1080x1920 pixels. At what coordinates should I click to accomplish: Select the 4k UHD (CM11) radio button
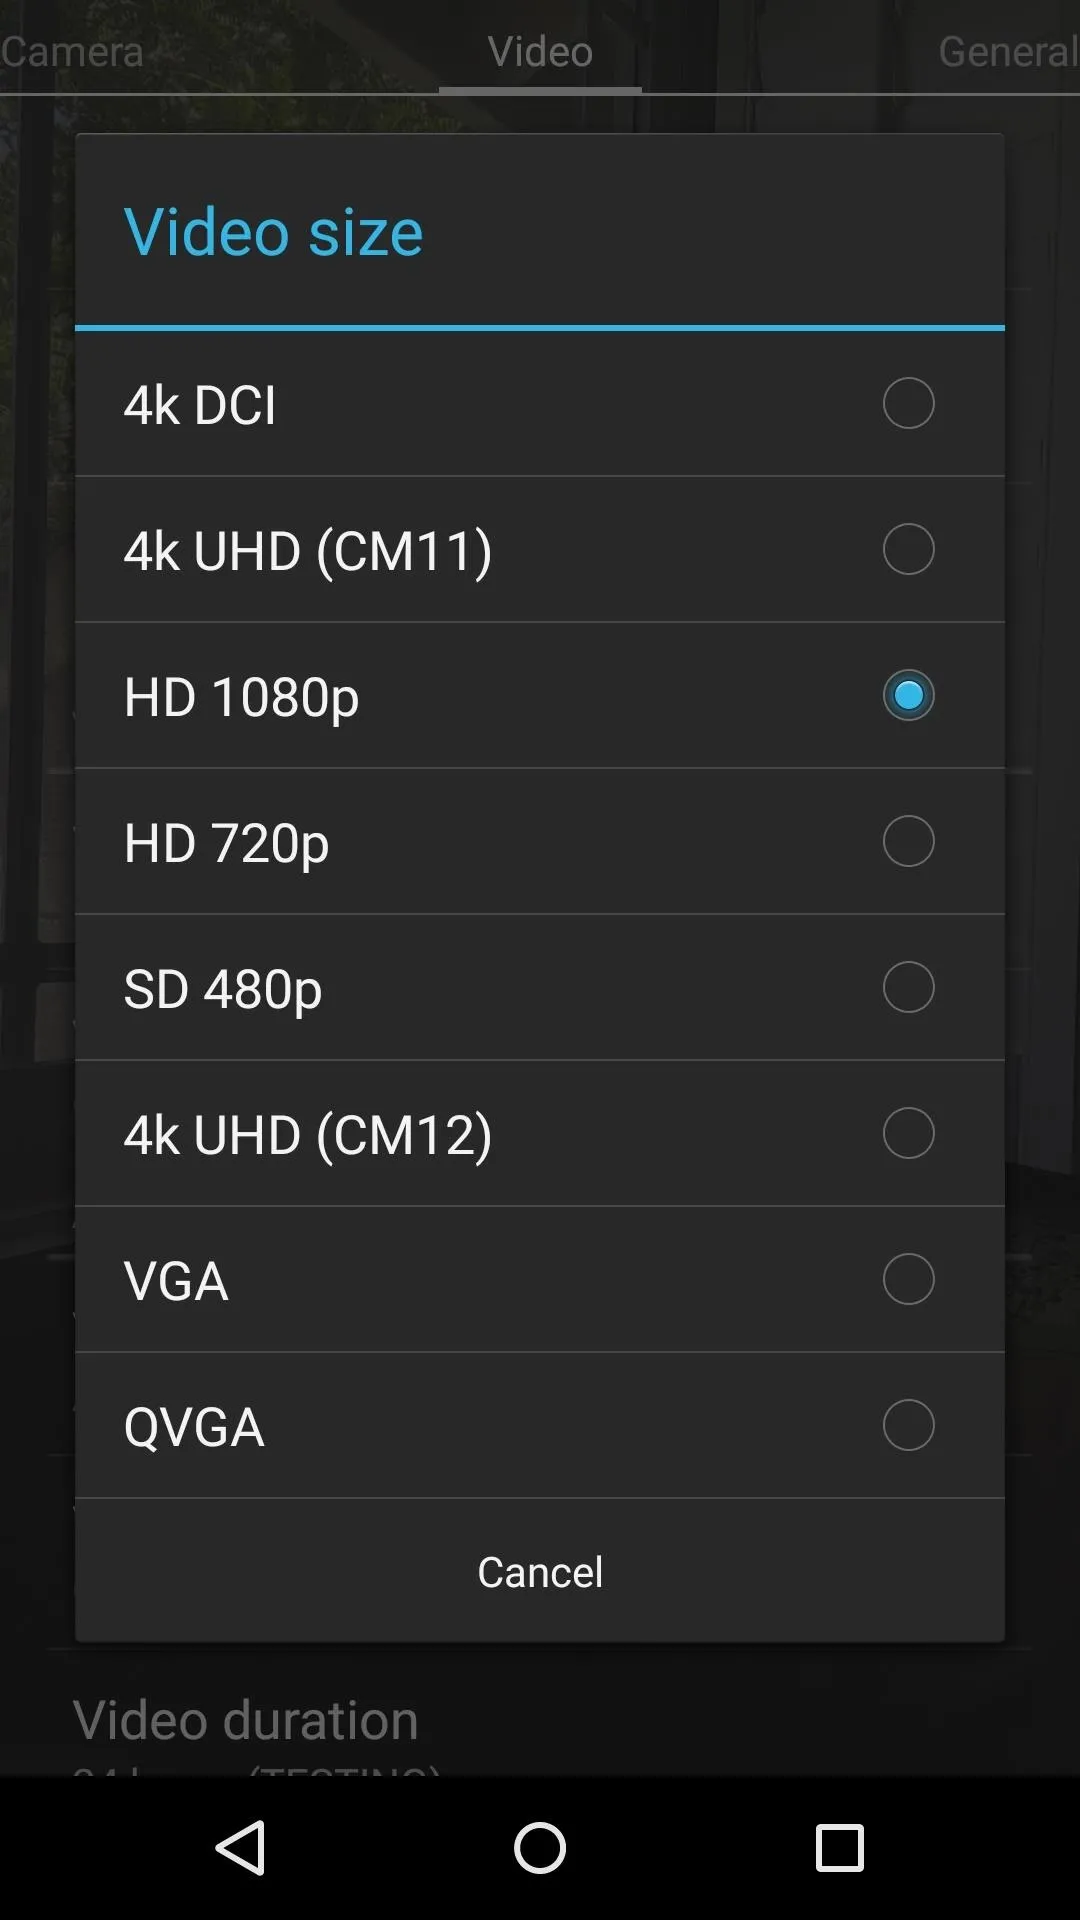click(908, 549)
